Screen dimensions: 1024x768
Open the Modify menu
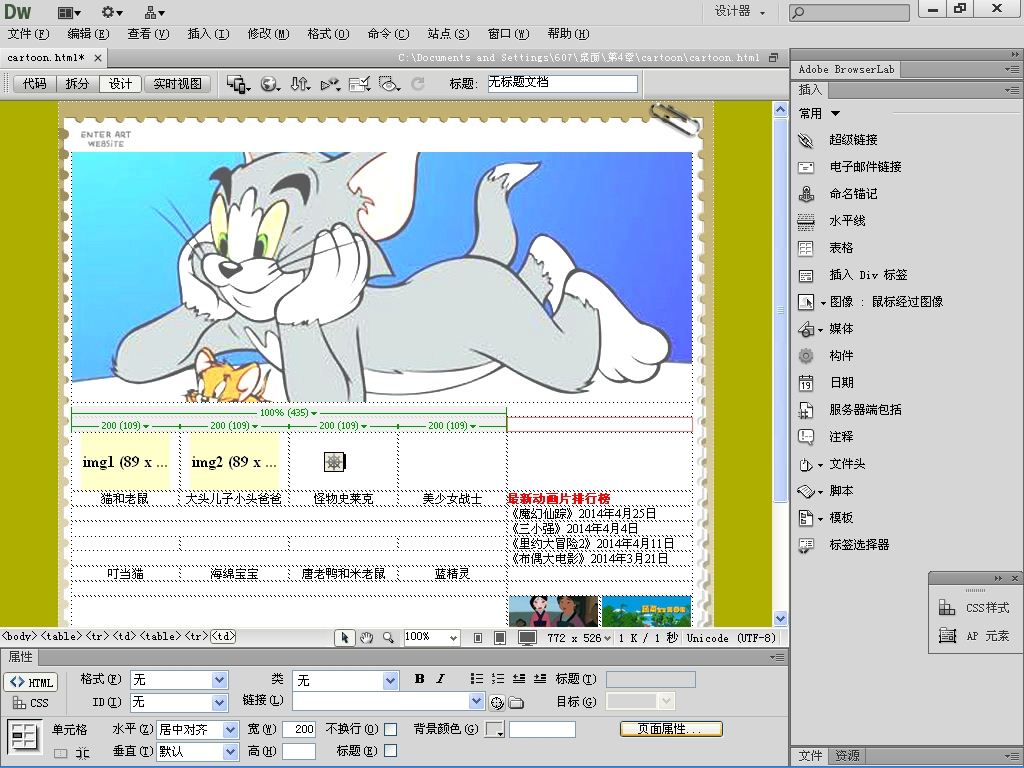(268, 34)
